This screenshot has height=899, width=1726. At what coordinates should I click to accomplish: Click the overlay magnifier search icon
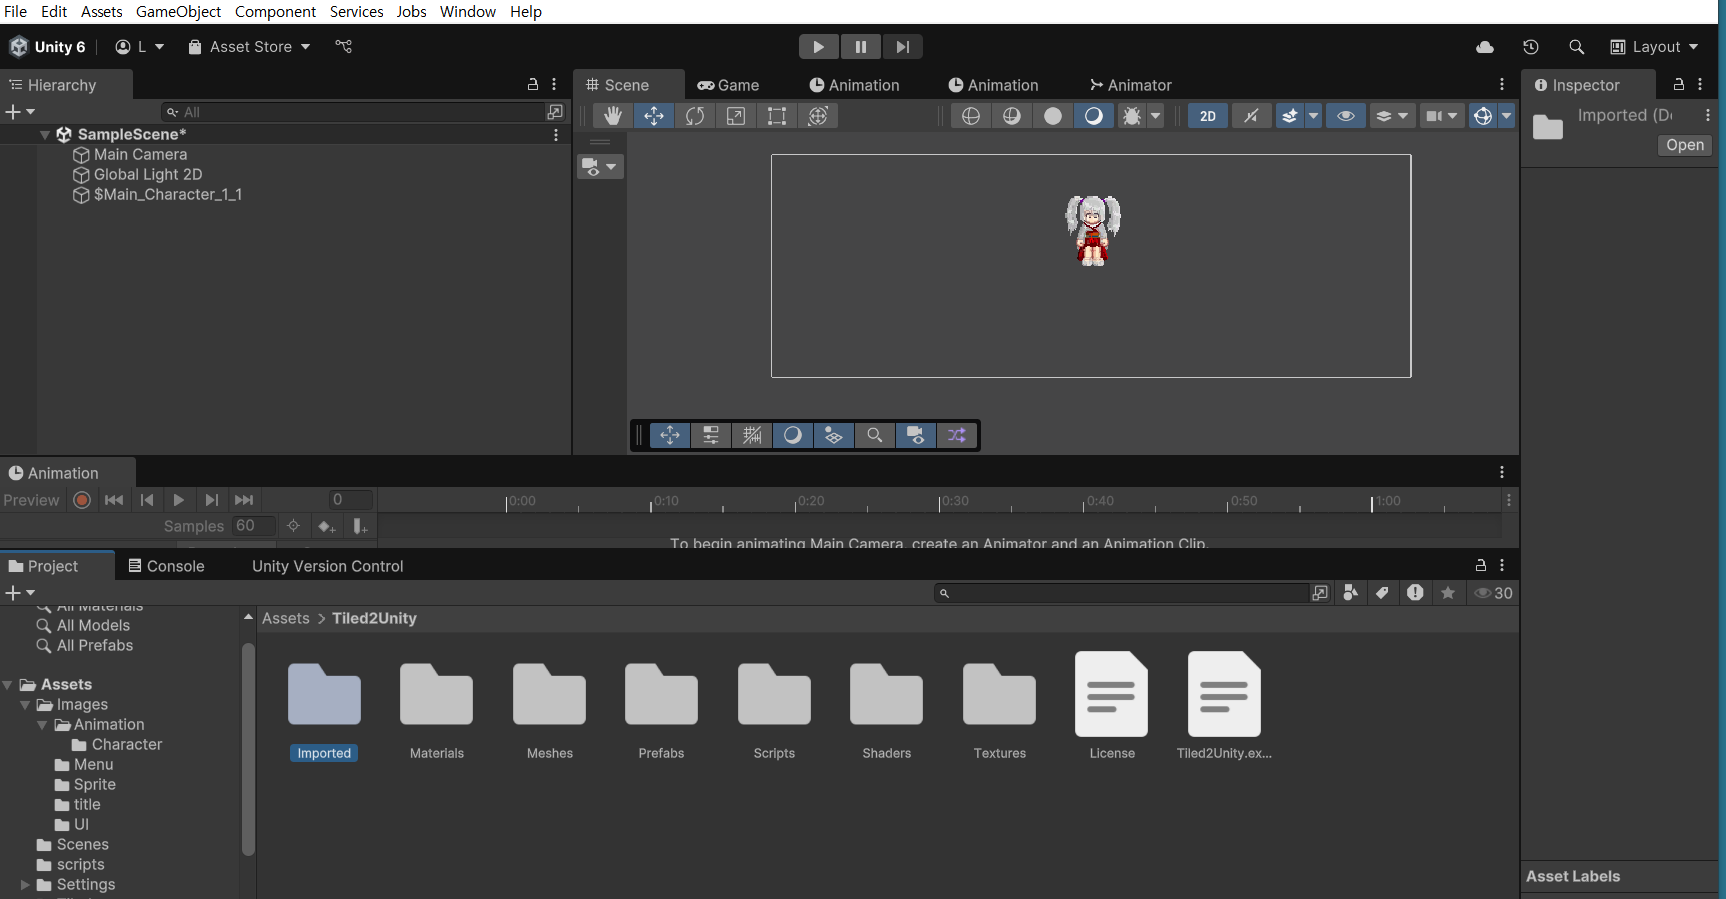click(874, 435)
